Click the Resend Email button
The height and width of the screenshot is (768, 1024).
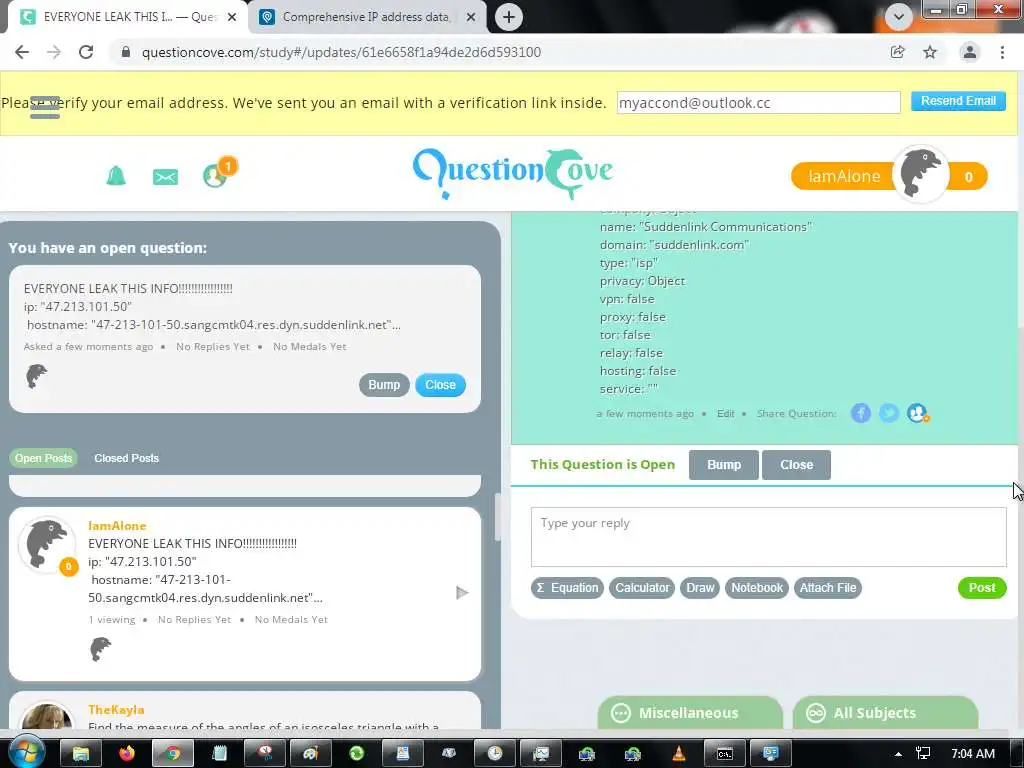tap(958, 101)
